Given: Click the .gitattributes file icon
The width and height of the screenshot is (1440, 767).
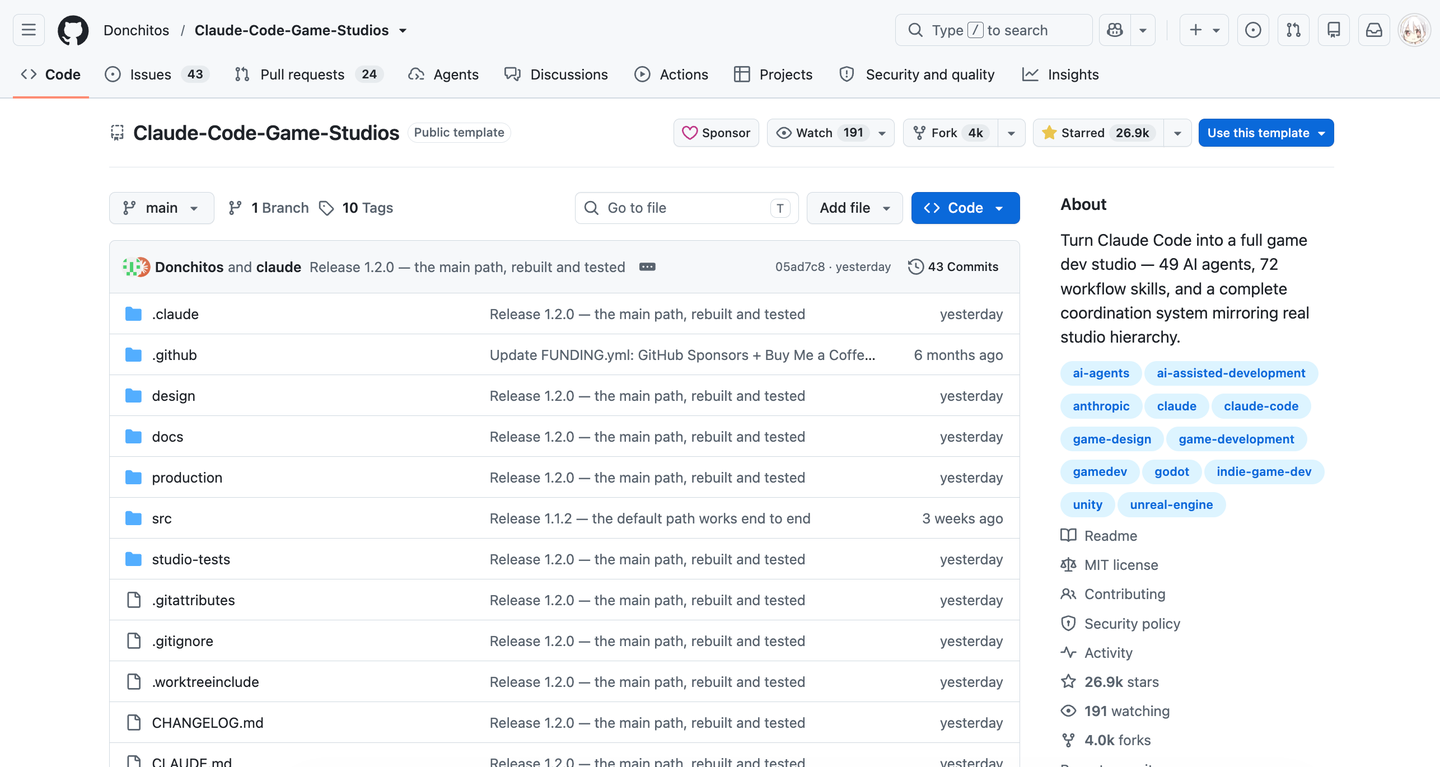Looking at the screenshot, I should tap(133, 600).
